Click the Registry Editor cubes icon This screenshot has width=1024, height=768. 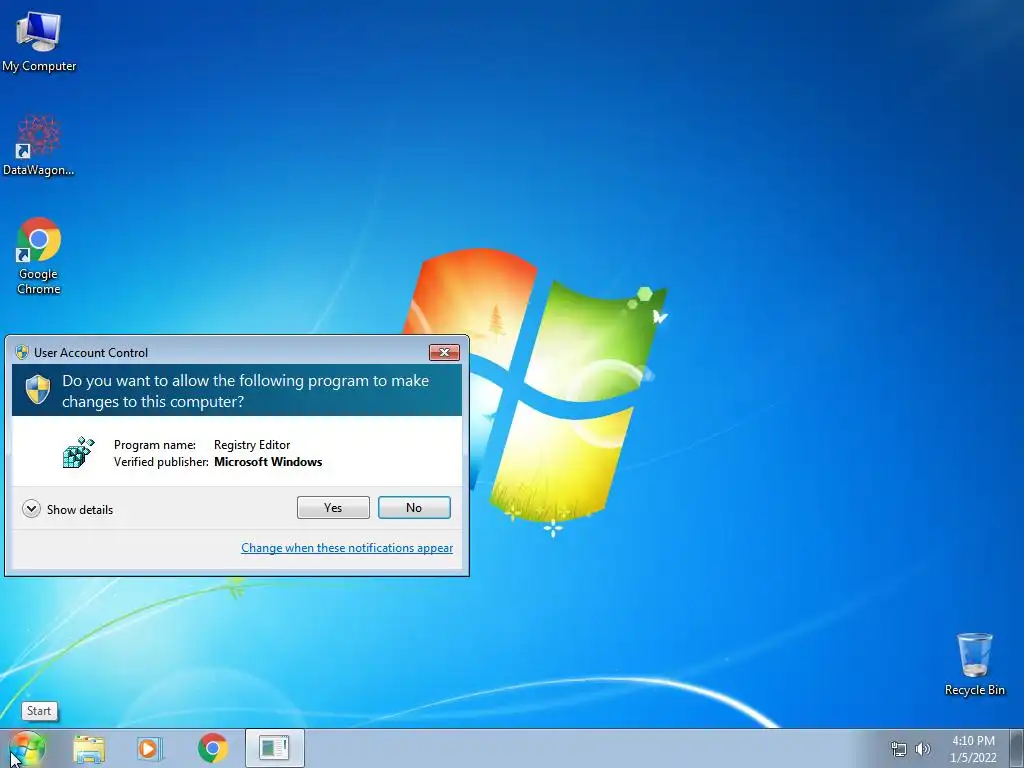click(78, 453)
